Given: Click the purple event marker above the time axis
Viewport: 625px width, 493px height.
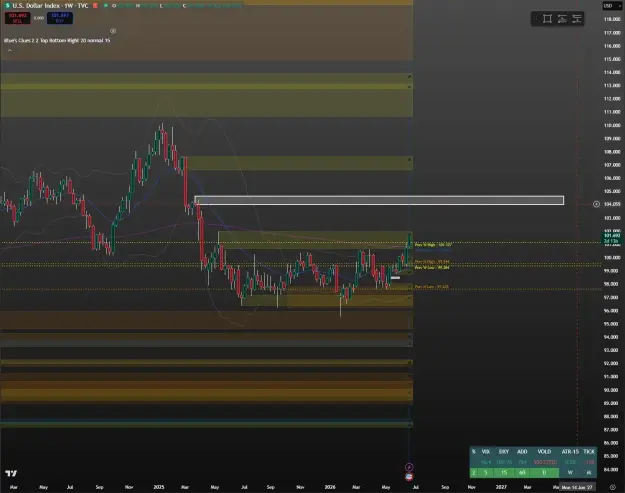Looking at the screenshot, I should [409, 467].
